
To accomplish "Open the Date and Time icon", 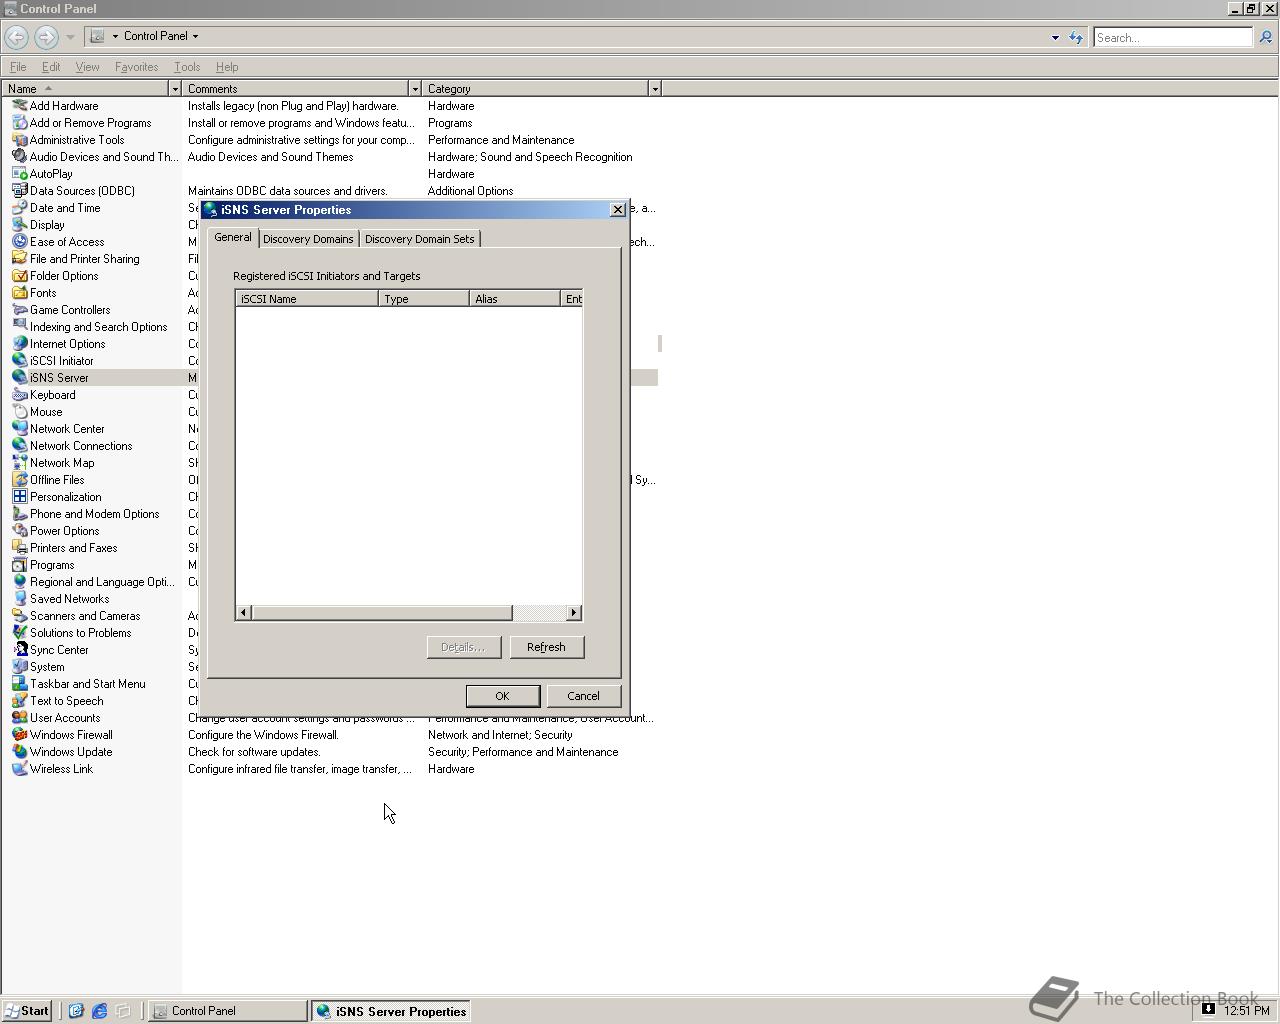I will pos(19,208).
